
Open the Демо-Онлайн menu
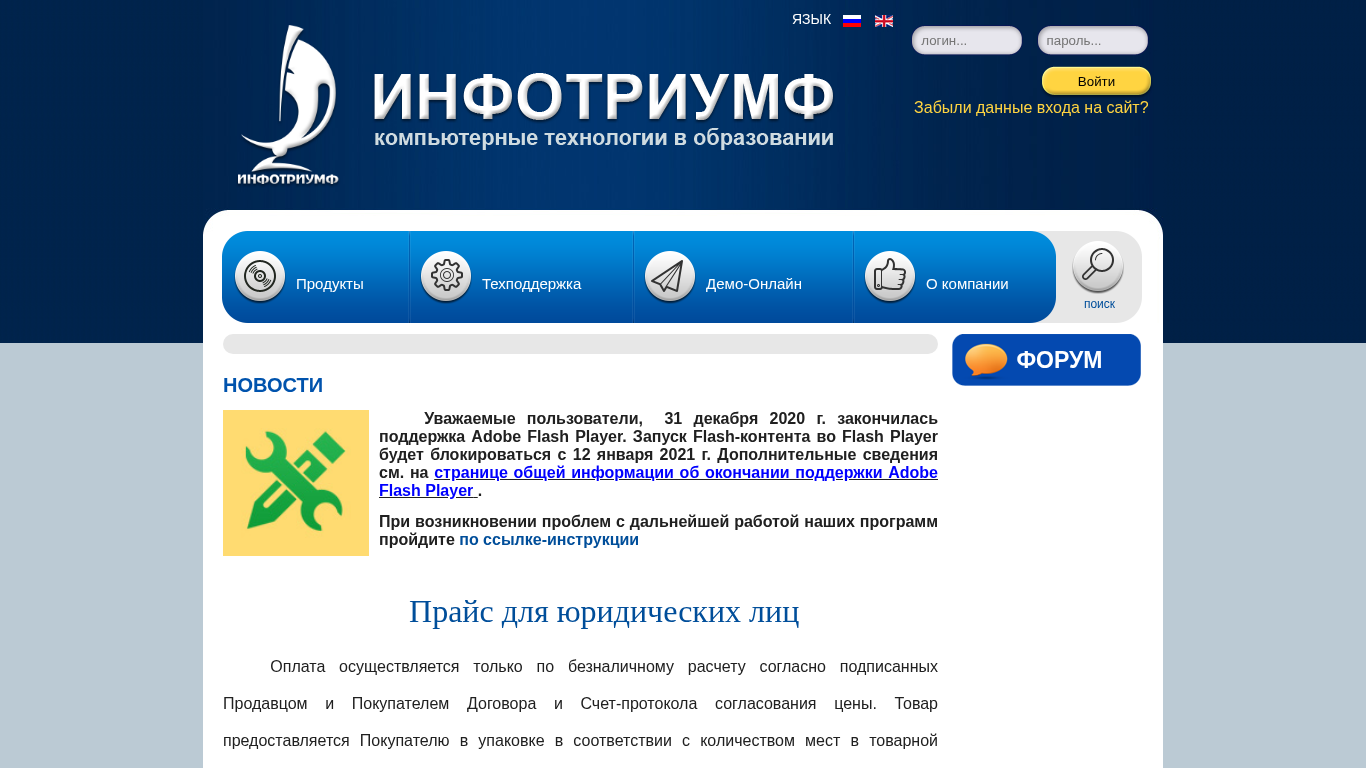[754, 284]
